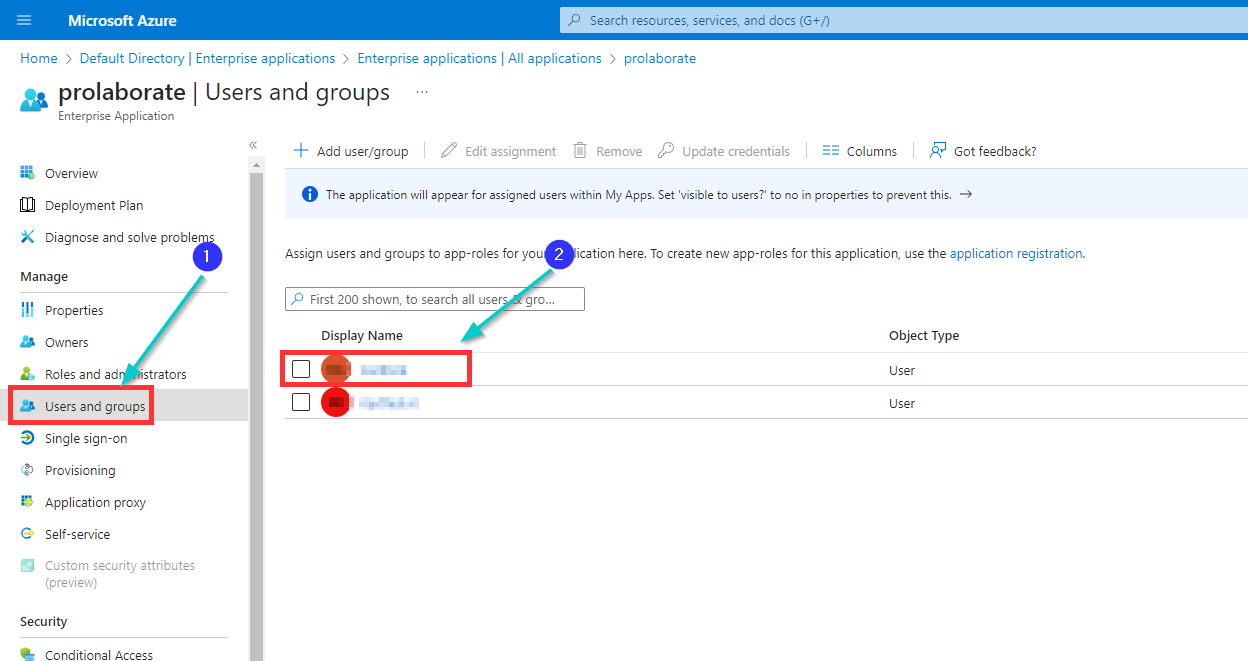1248x661 pixels.
Task: Click the key icon for Update credentials
Action: pyautogui.click(x=666, y=151)
